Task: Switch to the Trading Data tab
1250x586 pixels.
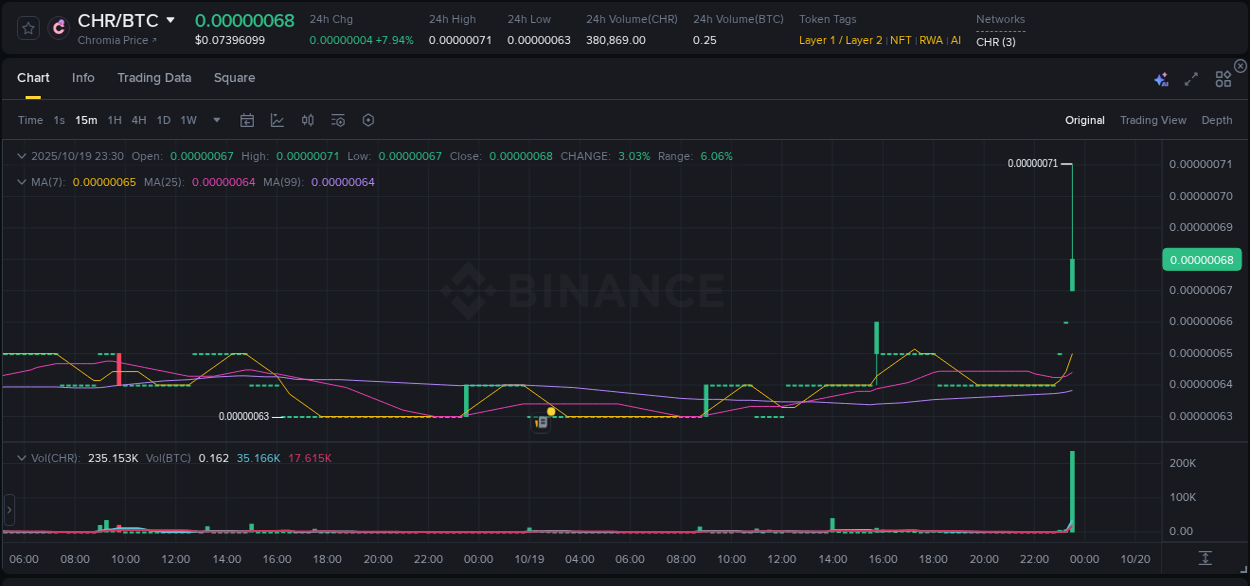Action: [154, 77]
